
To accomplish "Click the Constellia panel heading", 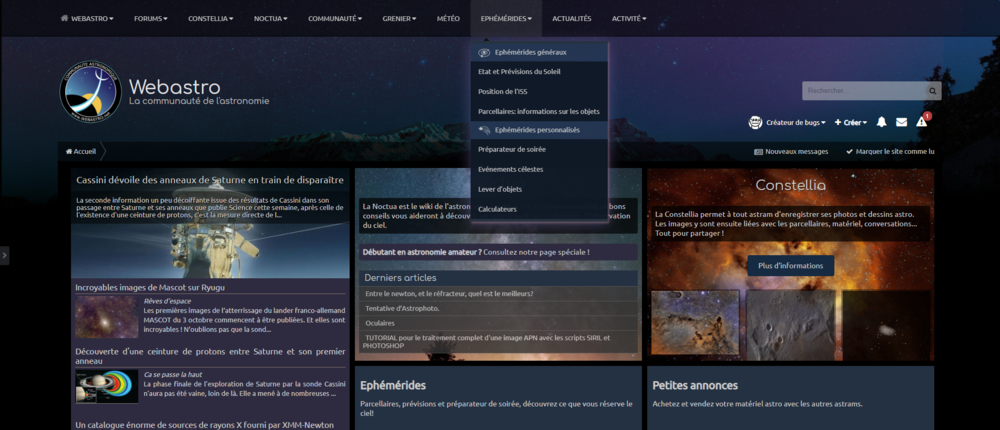I will pyautogui.click(x=791, y=186).
